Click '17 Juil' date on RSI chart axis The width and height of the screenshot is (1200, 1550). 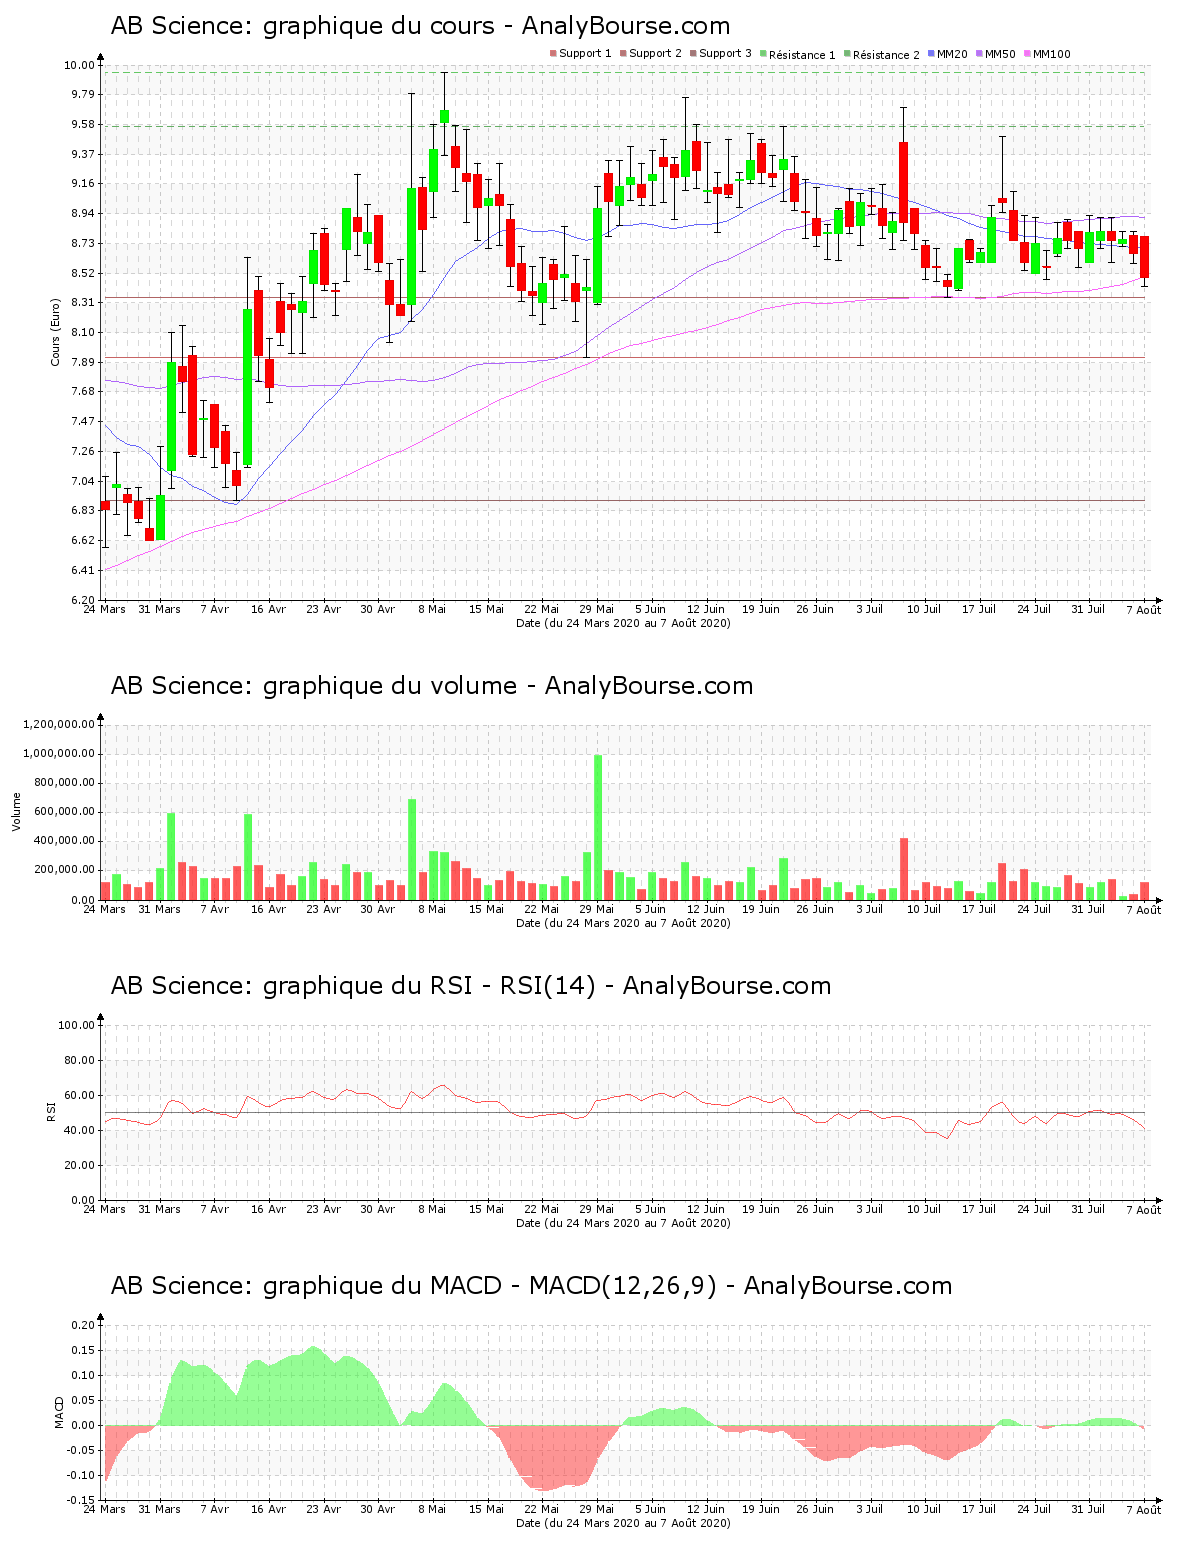[x=979, y=1209]
